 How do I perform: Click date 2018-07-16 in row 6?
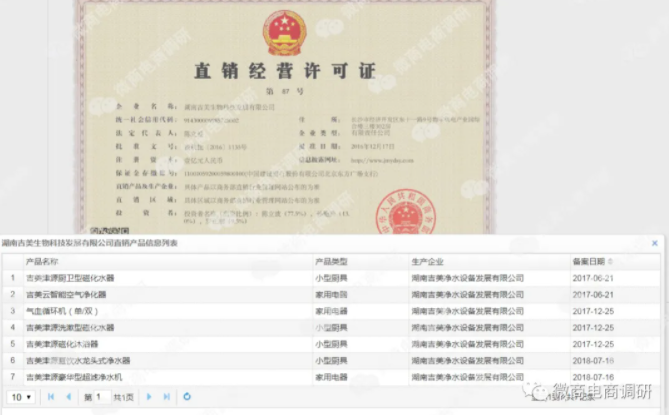(593, 361)
